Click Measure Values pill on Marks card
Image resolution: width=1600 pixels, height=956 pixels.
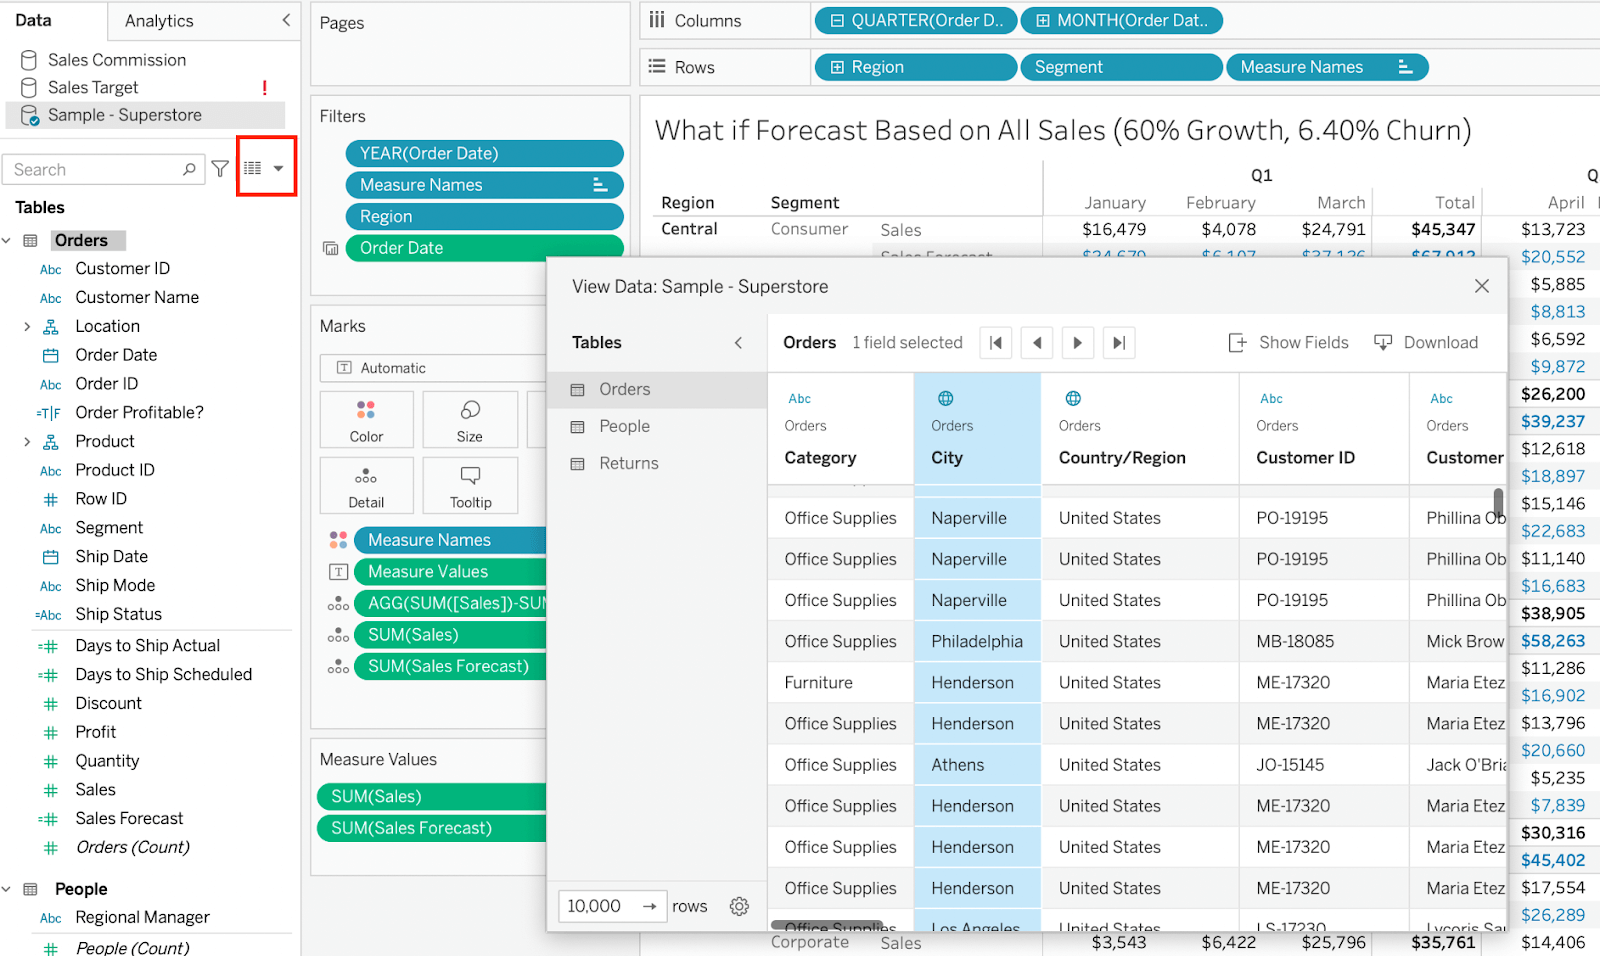pyautogui.click(x=450, y=572)
